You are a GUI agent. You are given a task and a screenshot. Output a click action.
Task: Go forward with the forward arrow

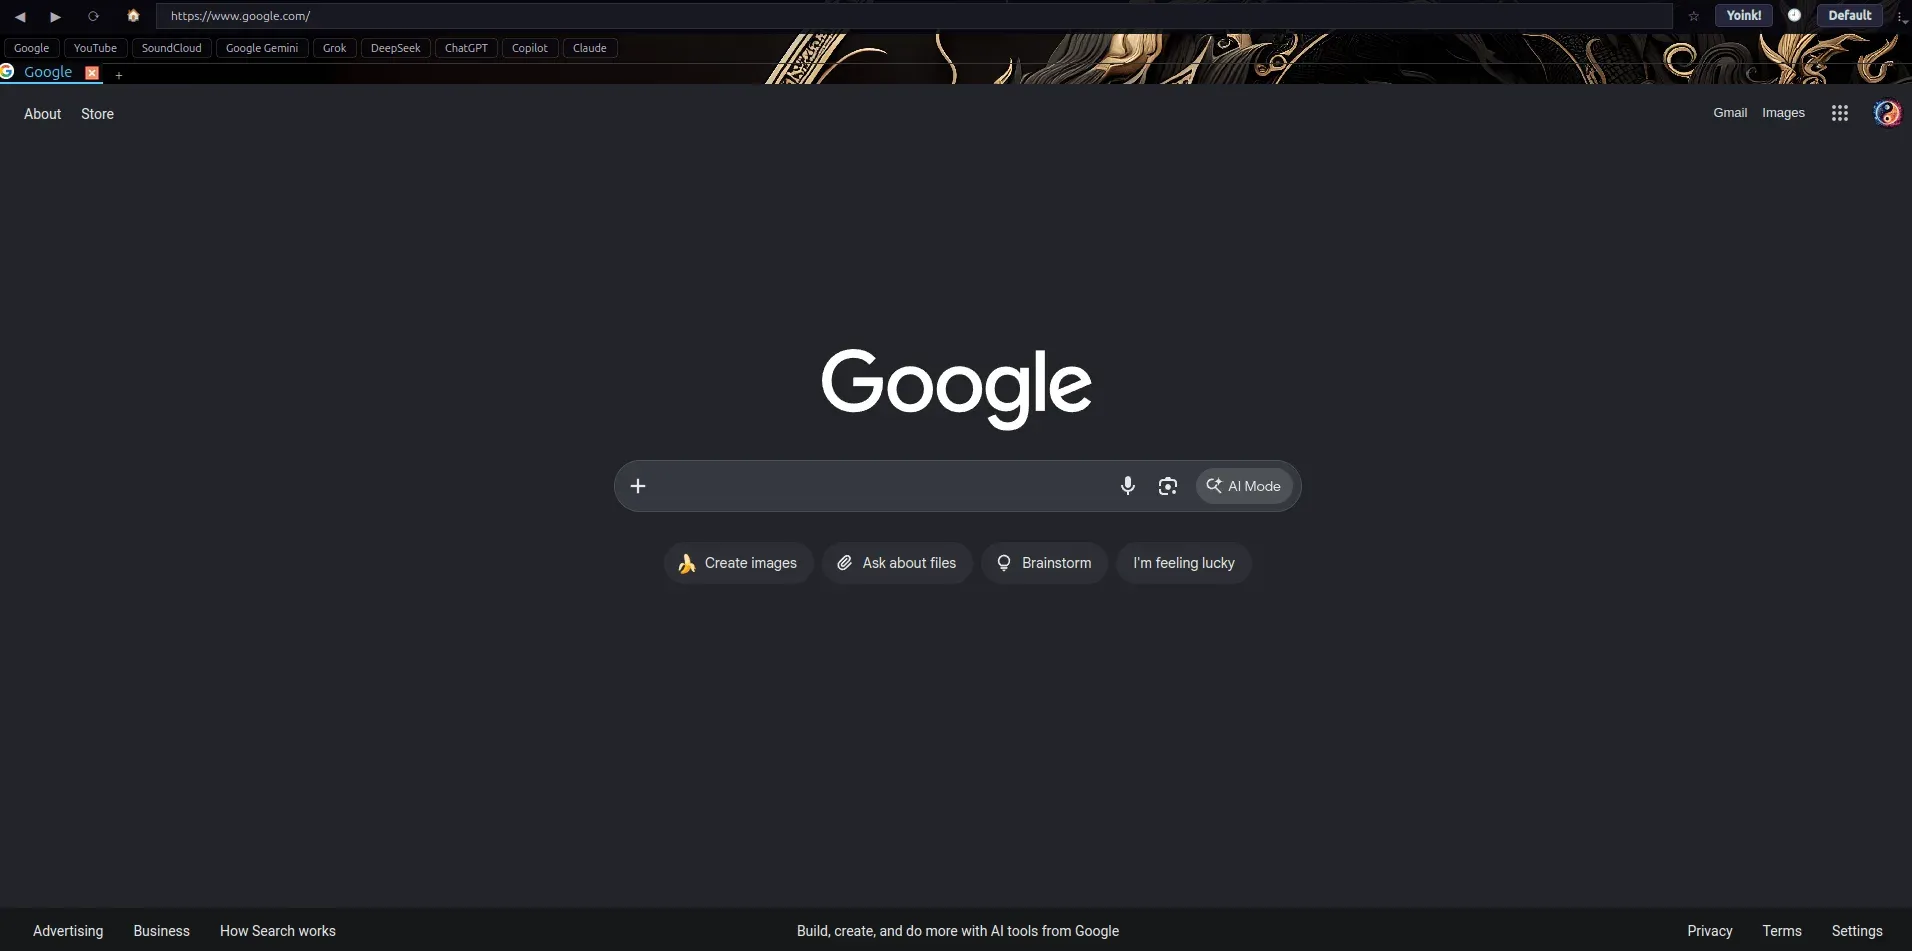[x=56, y=16]
